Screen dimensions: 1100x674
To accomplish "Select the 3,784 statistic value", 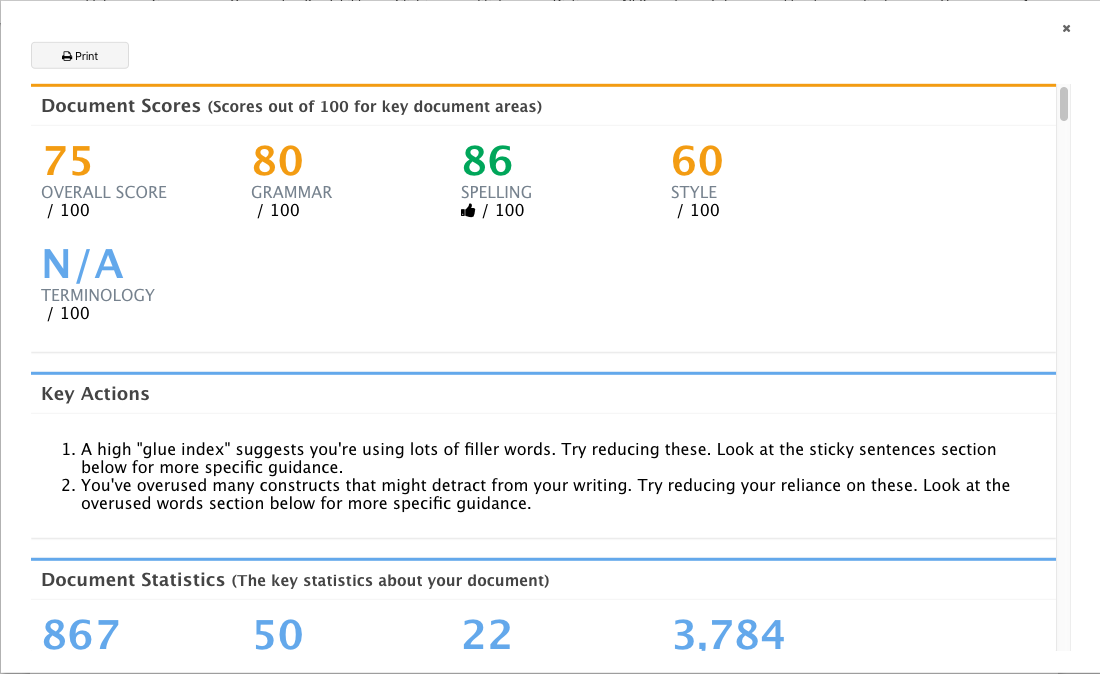I will pos(728,635).
